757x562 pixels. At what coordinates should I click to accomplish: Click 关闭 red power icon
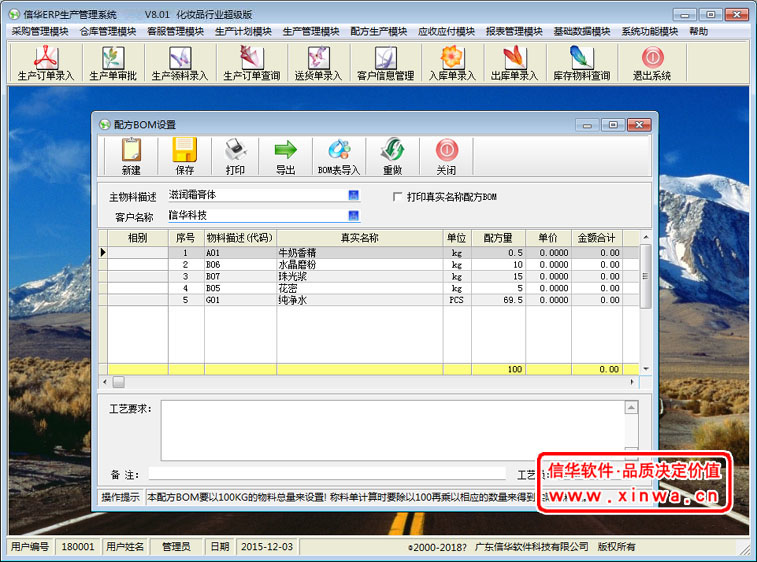click(x=446, y=156)
